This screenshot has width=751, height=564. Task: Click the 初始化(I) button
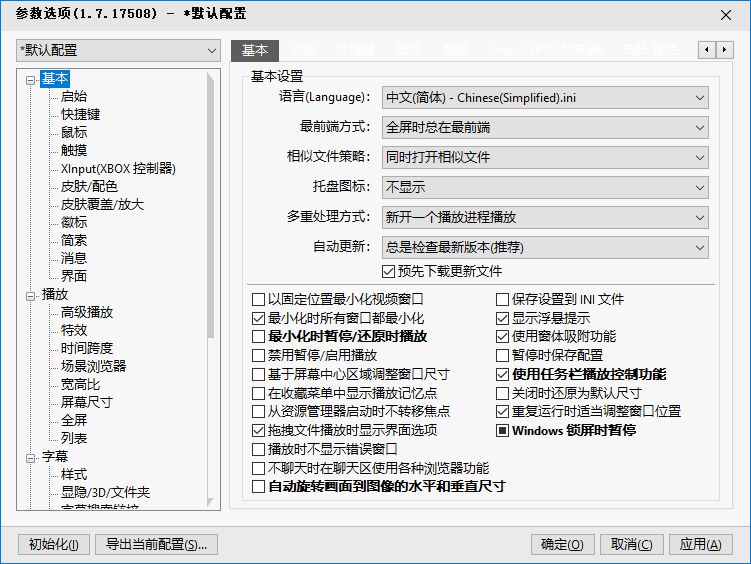53,545
